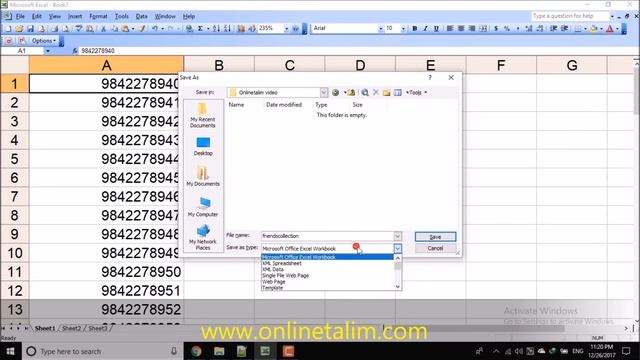This screenshot has width=640, height=360.
Task: Click the Fill Color bucket icon
Action: pos(594,29)
